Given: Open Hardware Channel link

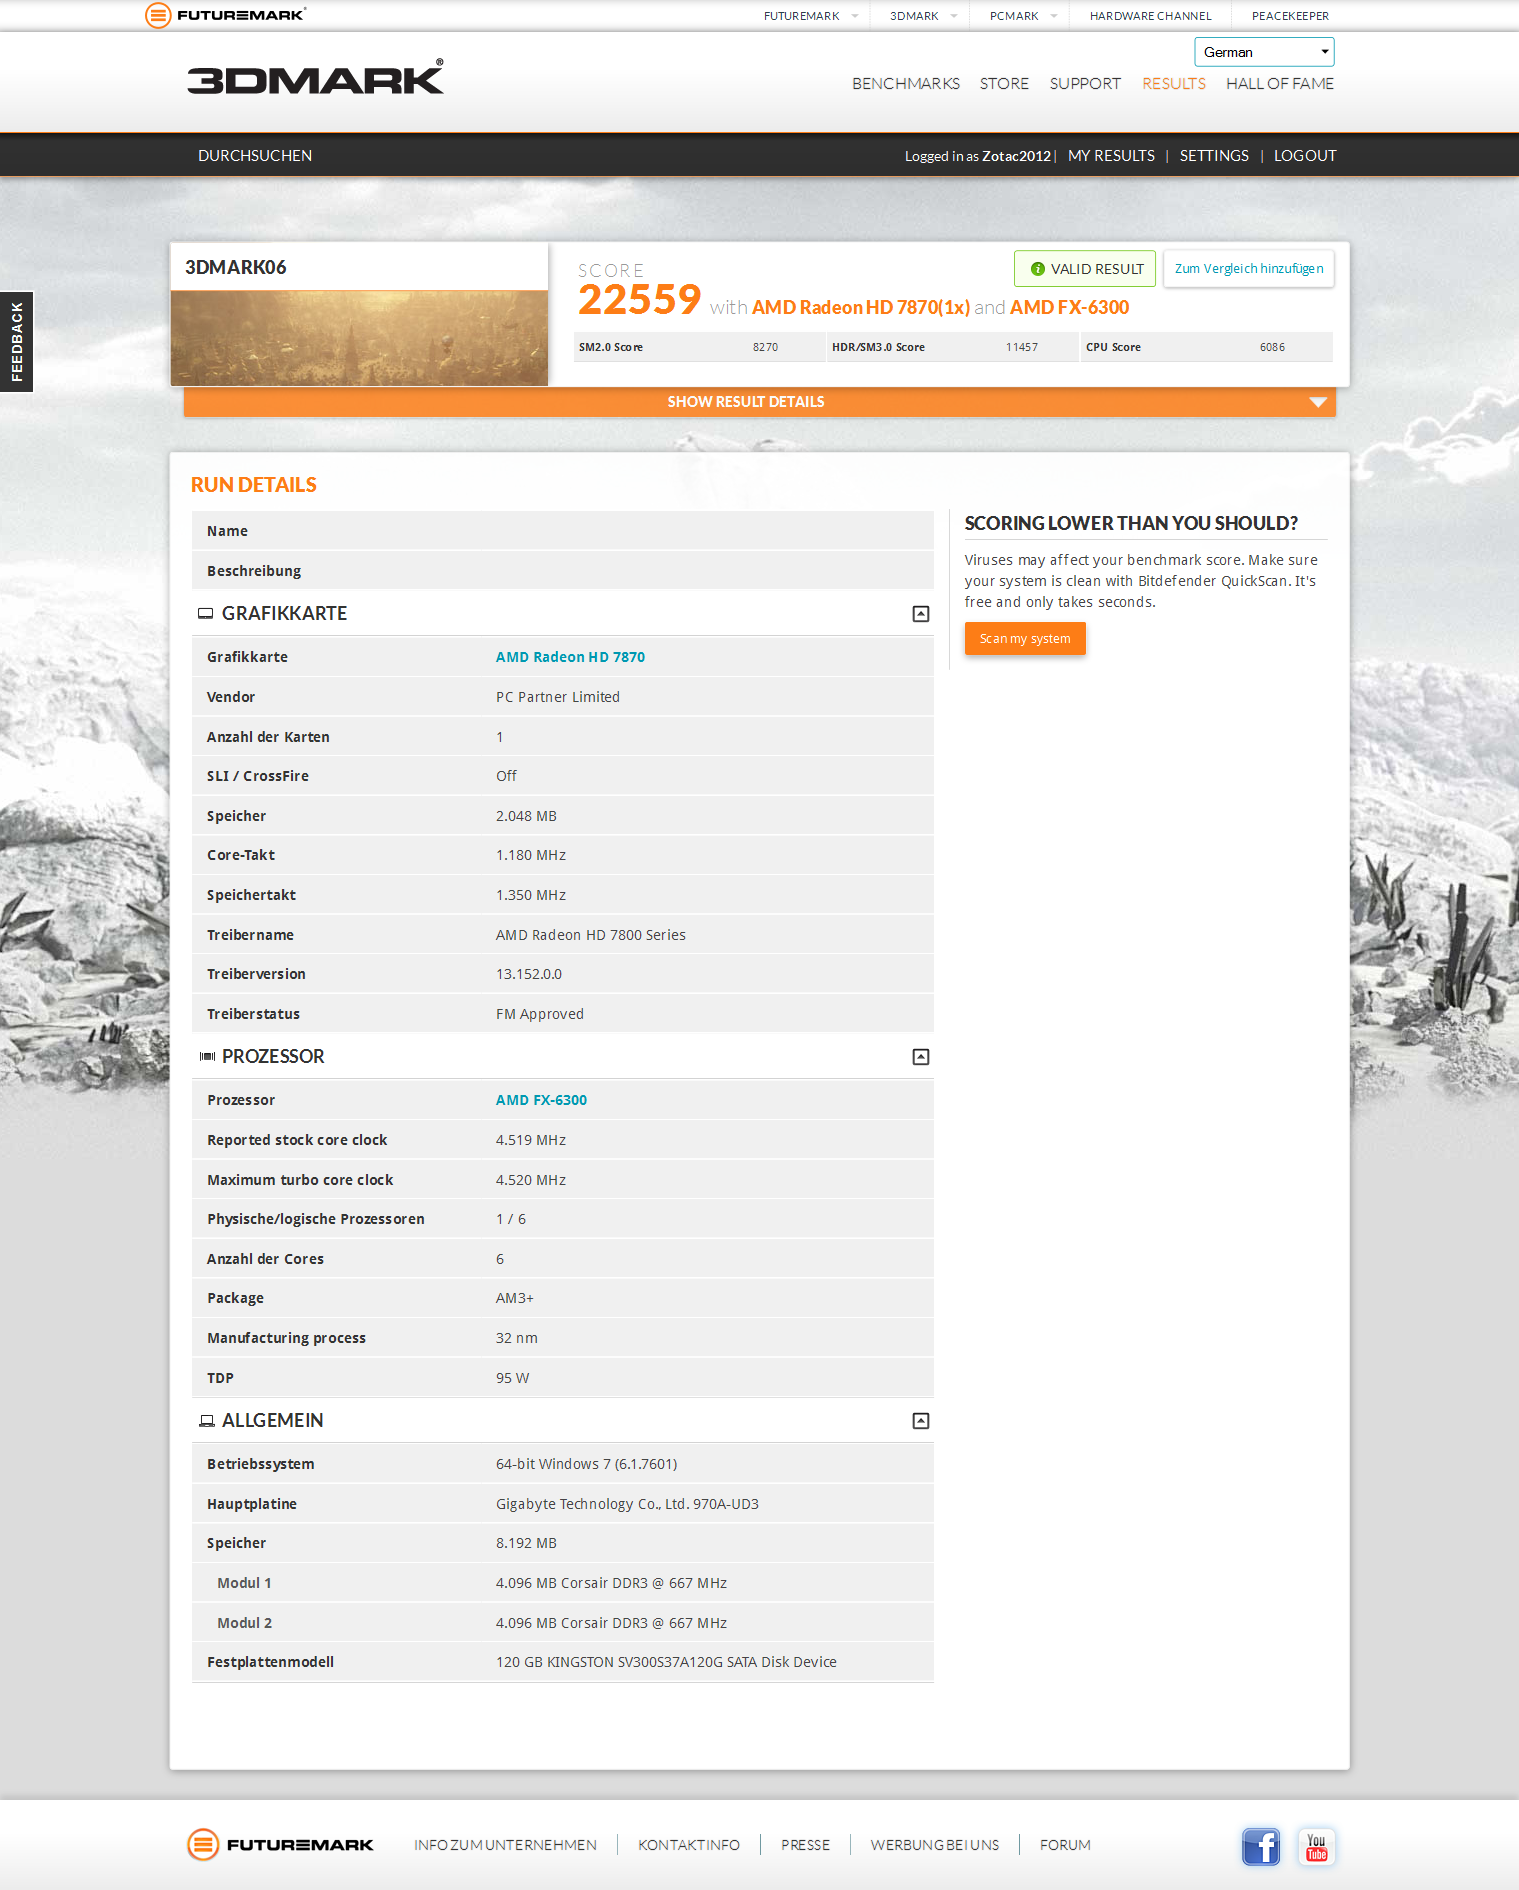Looking at the screenshot, I should (1150, 16).
